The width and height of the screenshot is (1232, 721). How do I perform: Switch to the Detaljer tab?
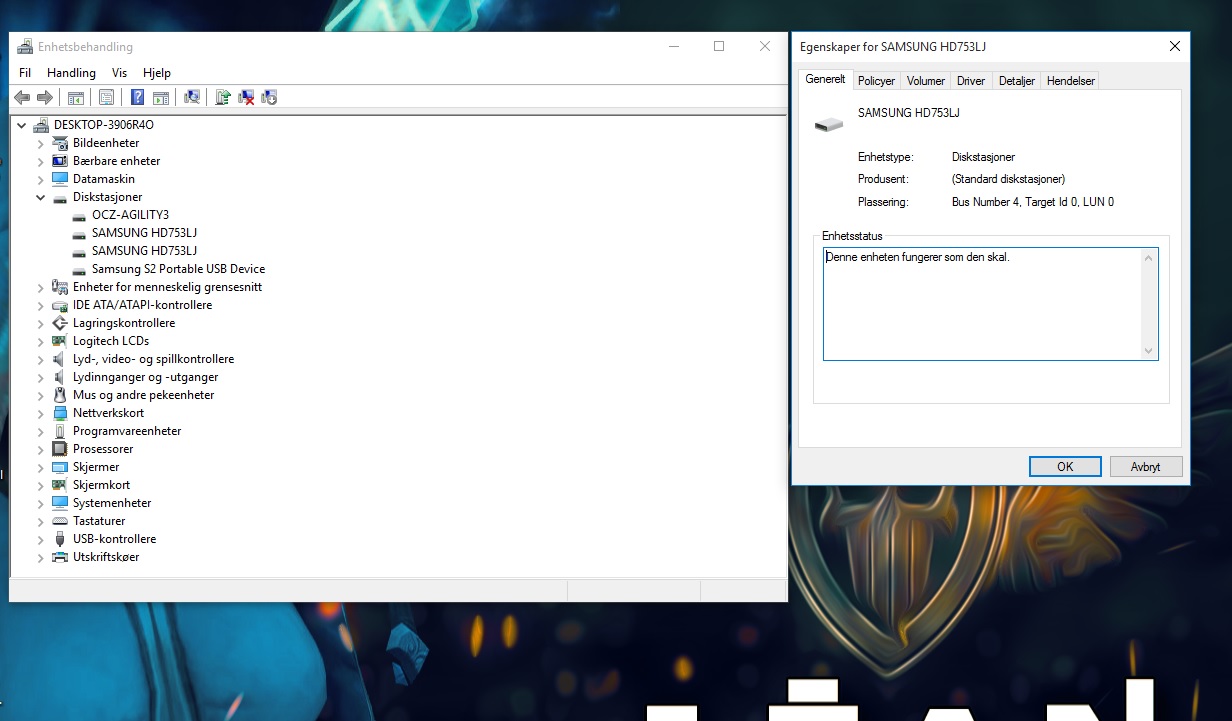(x=1016, y=81)
